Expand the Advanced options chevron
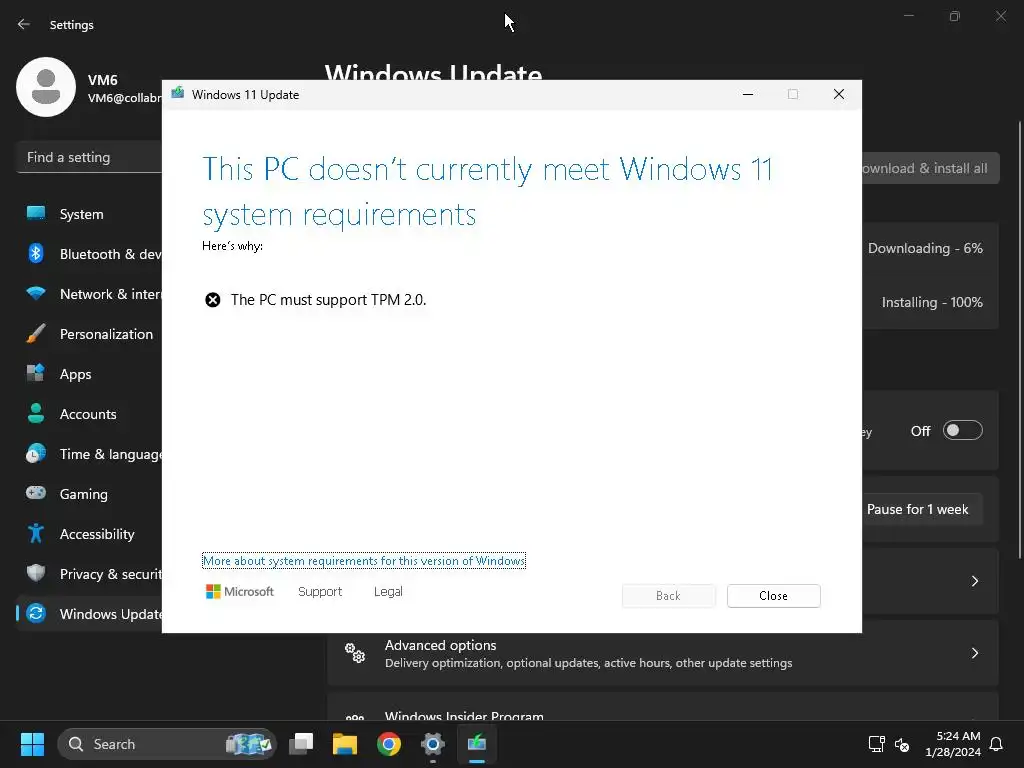Viewport: 1024px width, 768px height. [974, 653]
